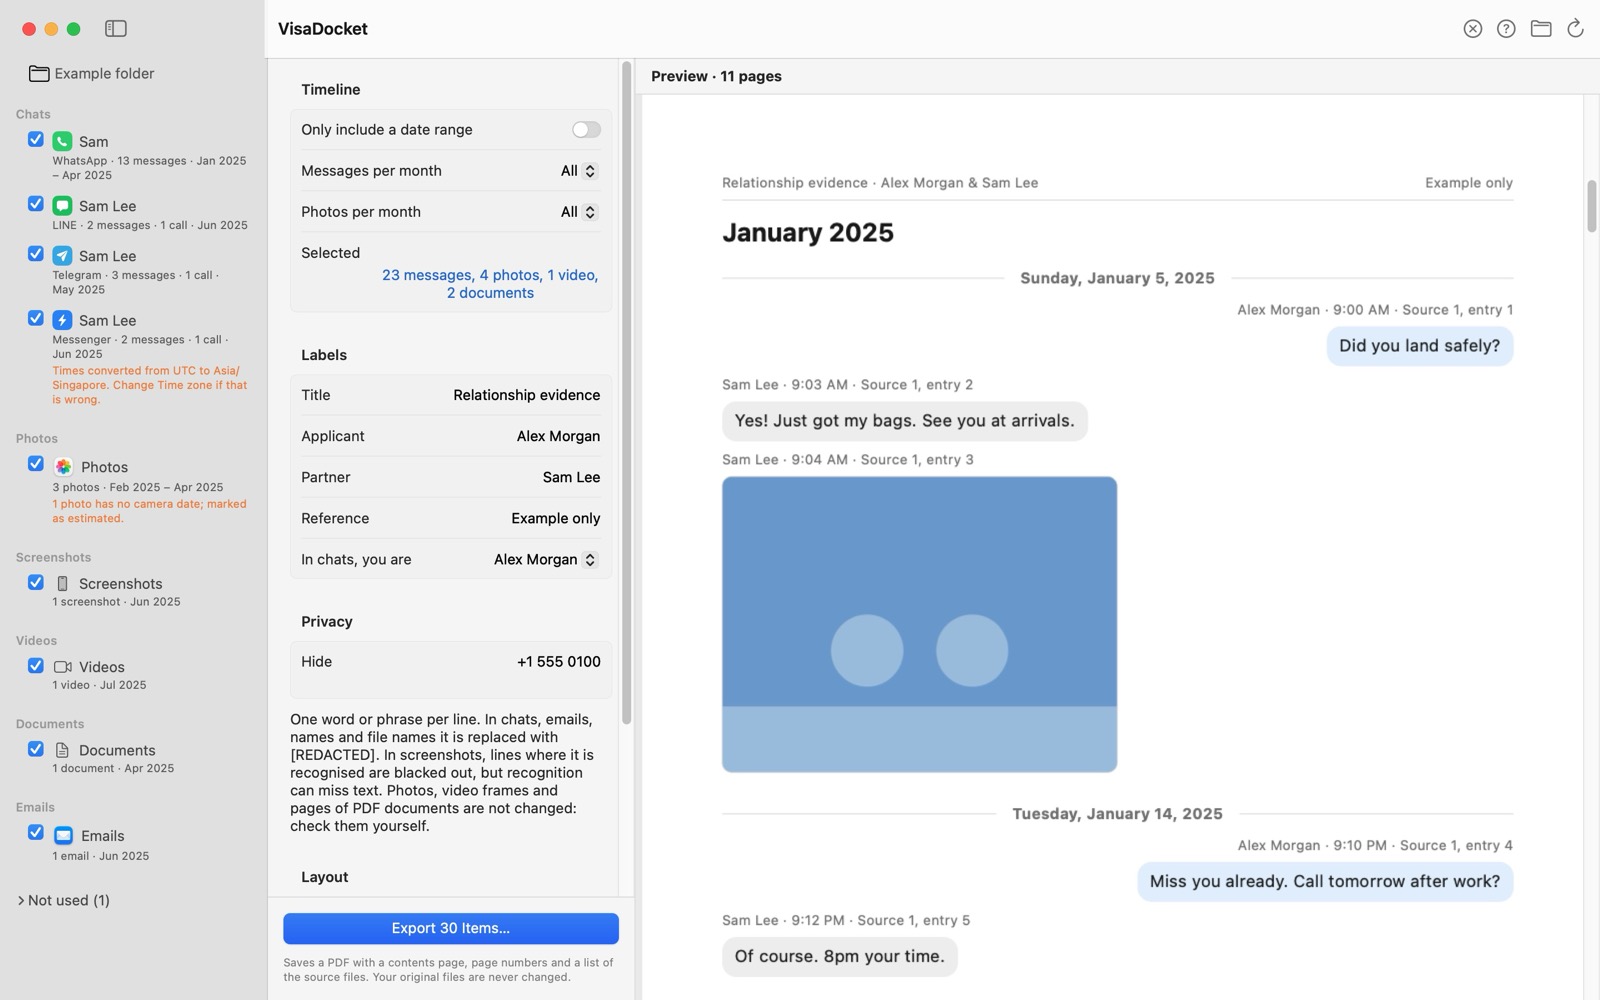Click the WhatsApp icon next to Sam
The image size is (1600, 1000).
(x=62, y=142)
